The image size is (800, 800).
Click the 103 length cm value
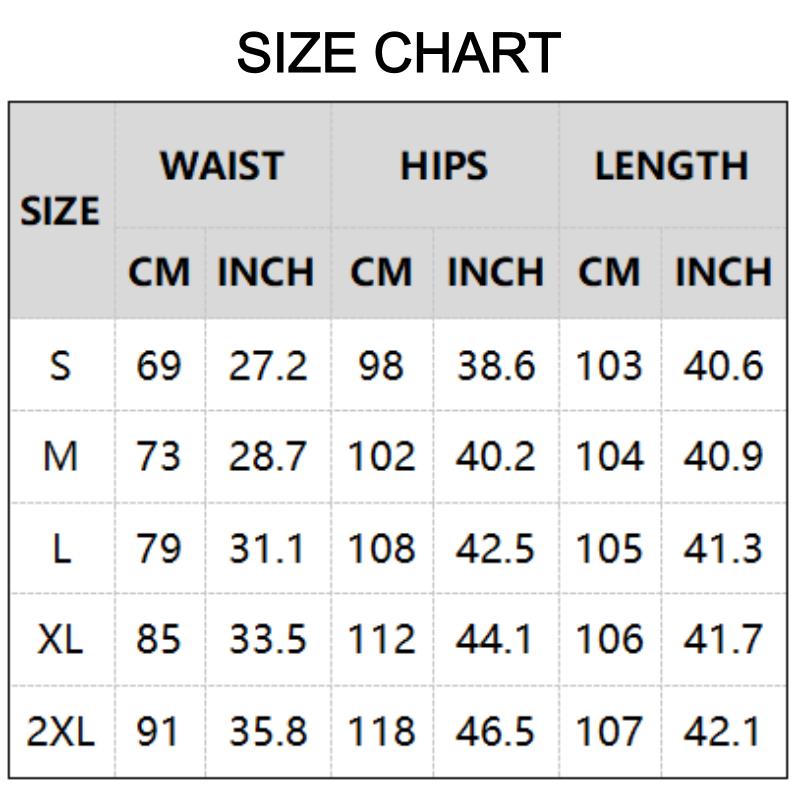tap(609, 366)
